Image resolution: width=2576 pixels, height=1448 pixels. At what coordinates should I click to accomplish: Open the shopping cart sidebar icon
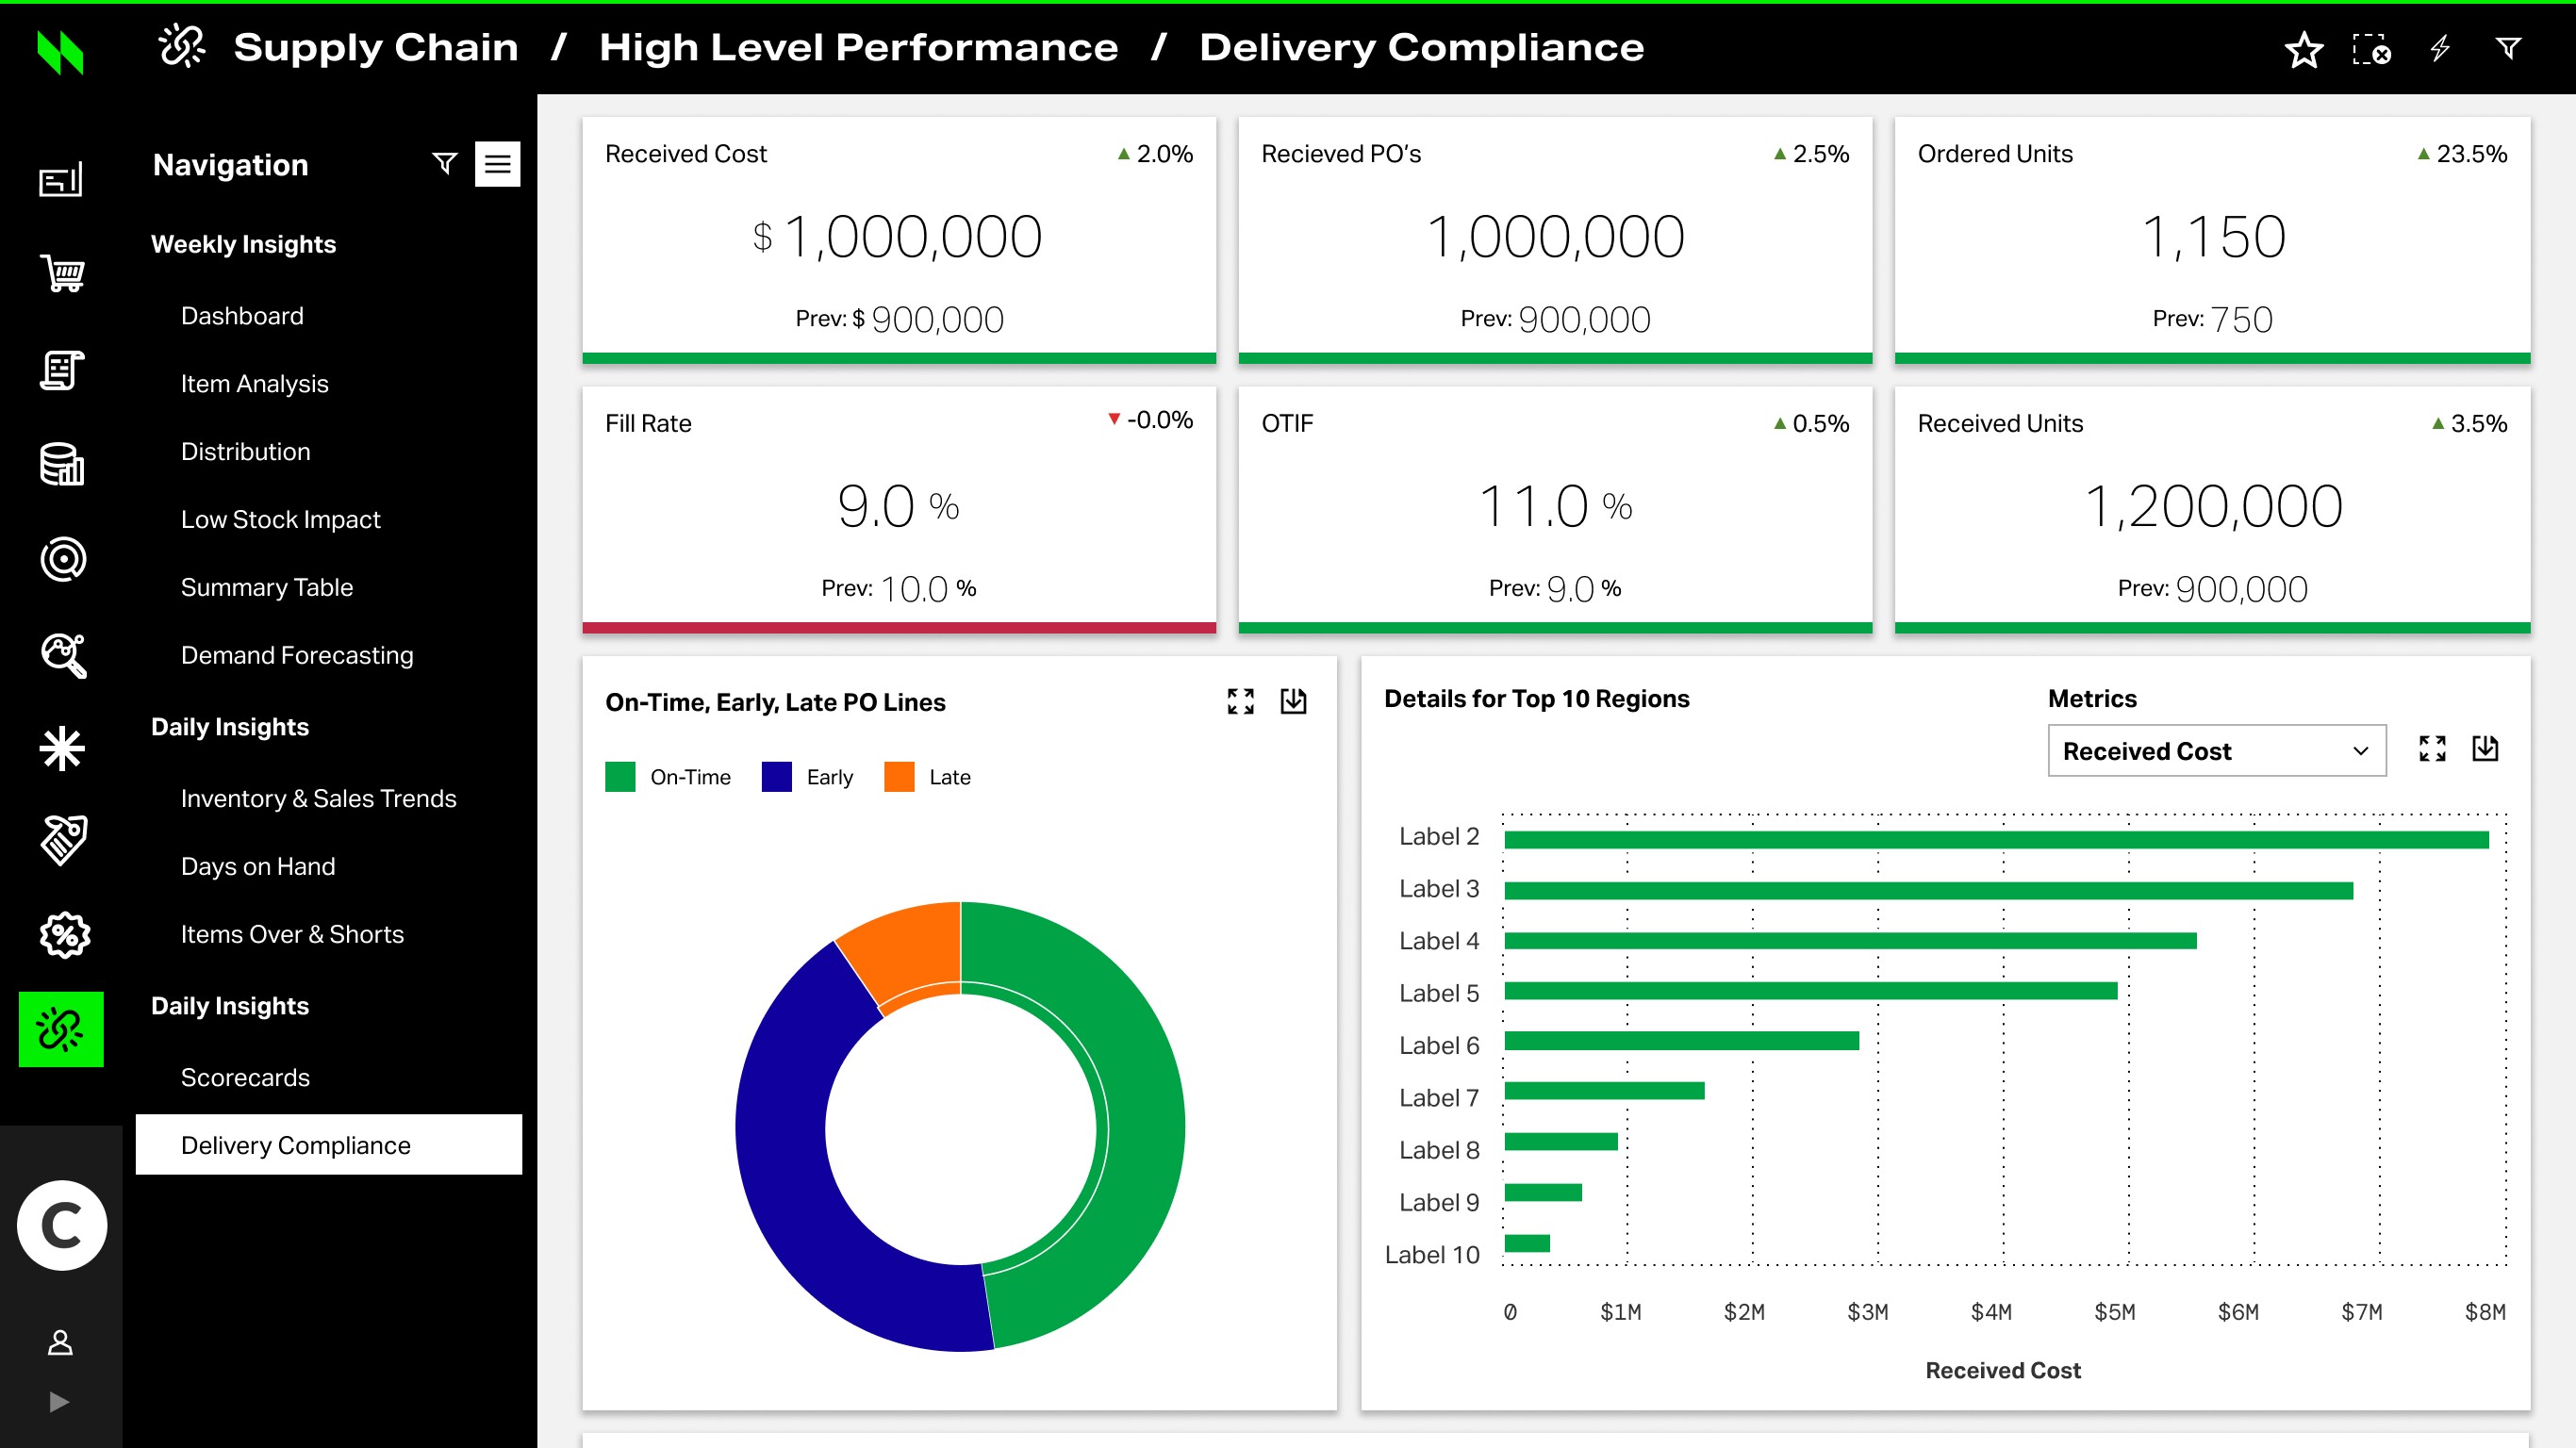pos(62,273)
